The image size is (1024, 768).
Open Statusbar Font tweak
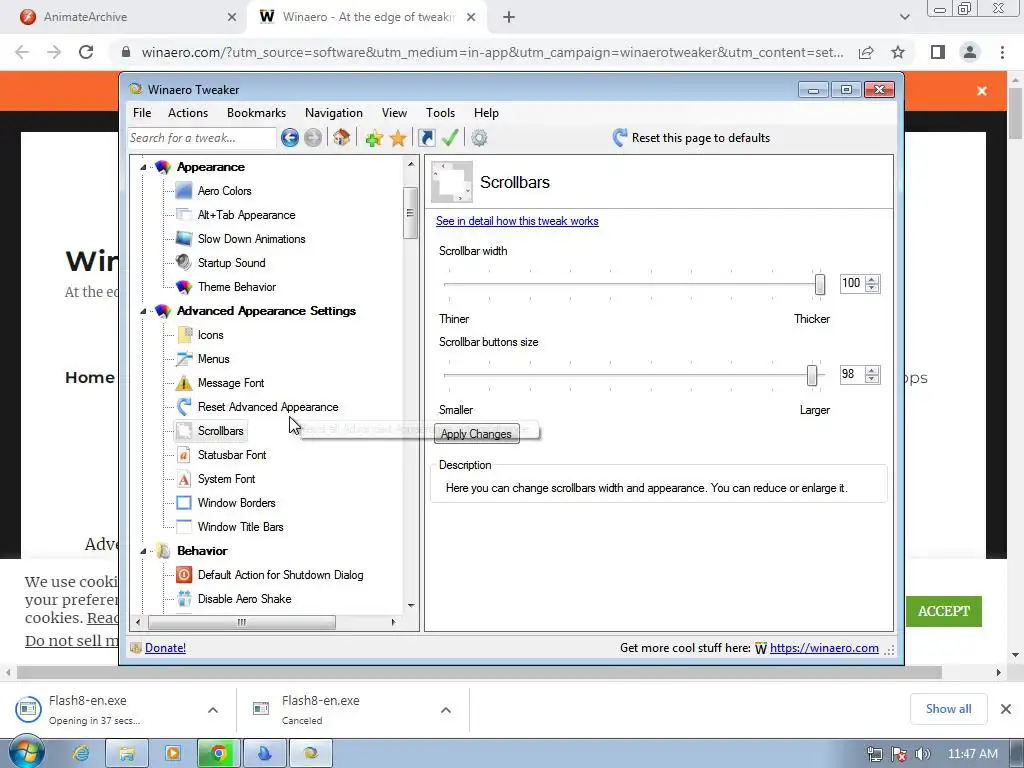pyautogui.click(x=232, y=455)
